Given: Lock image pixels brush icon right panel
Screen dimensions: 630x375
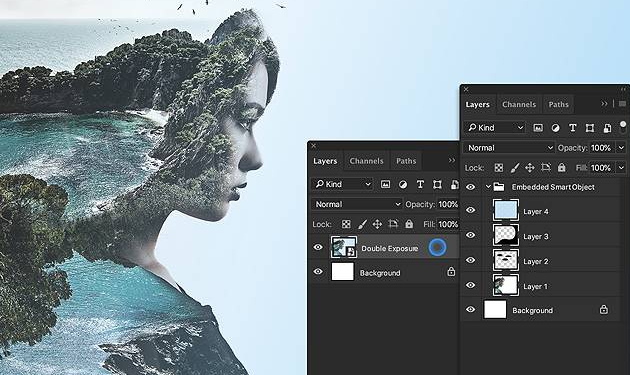Looking at the screenshot, I should click(515, 168).
